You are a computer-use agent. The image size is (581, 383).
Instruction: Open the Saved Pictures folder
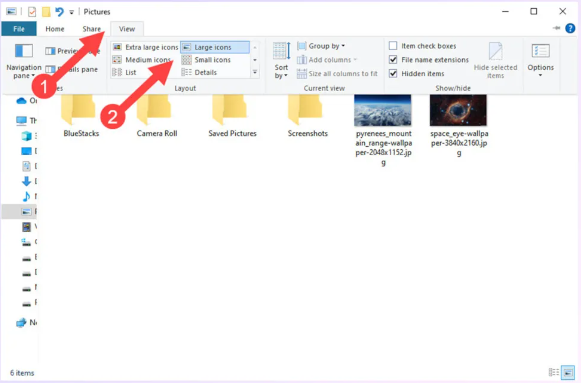tap(232, 116)
